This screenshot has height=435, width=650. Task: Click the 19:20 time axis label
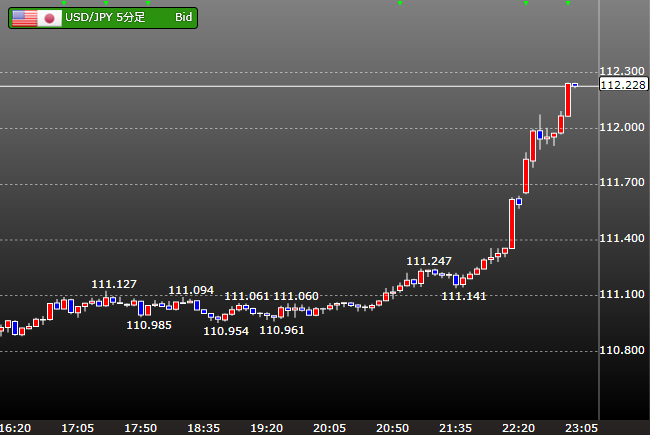tap(267, 428)
